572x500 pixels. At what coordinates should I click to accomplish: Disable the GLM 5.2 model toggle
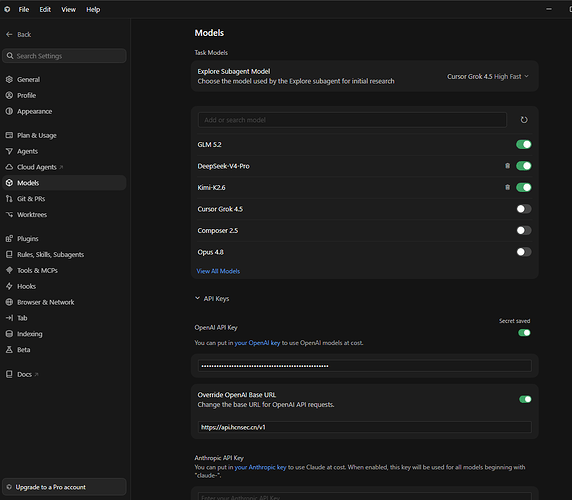[x=523, y=144]
